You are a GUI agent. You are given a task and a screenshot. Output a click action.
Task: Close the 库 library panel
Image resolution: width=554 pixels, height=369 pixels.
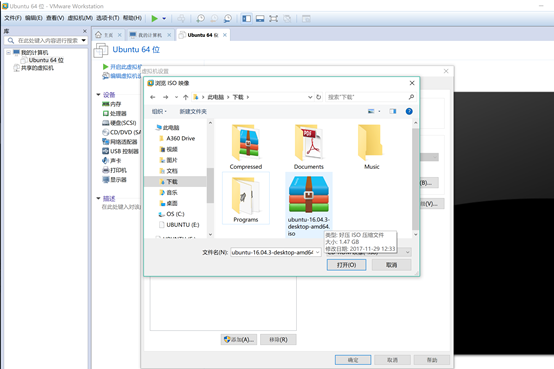(85, 31)
